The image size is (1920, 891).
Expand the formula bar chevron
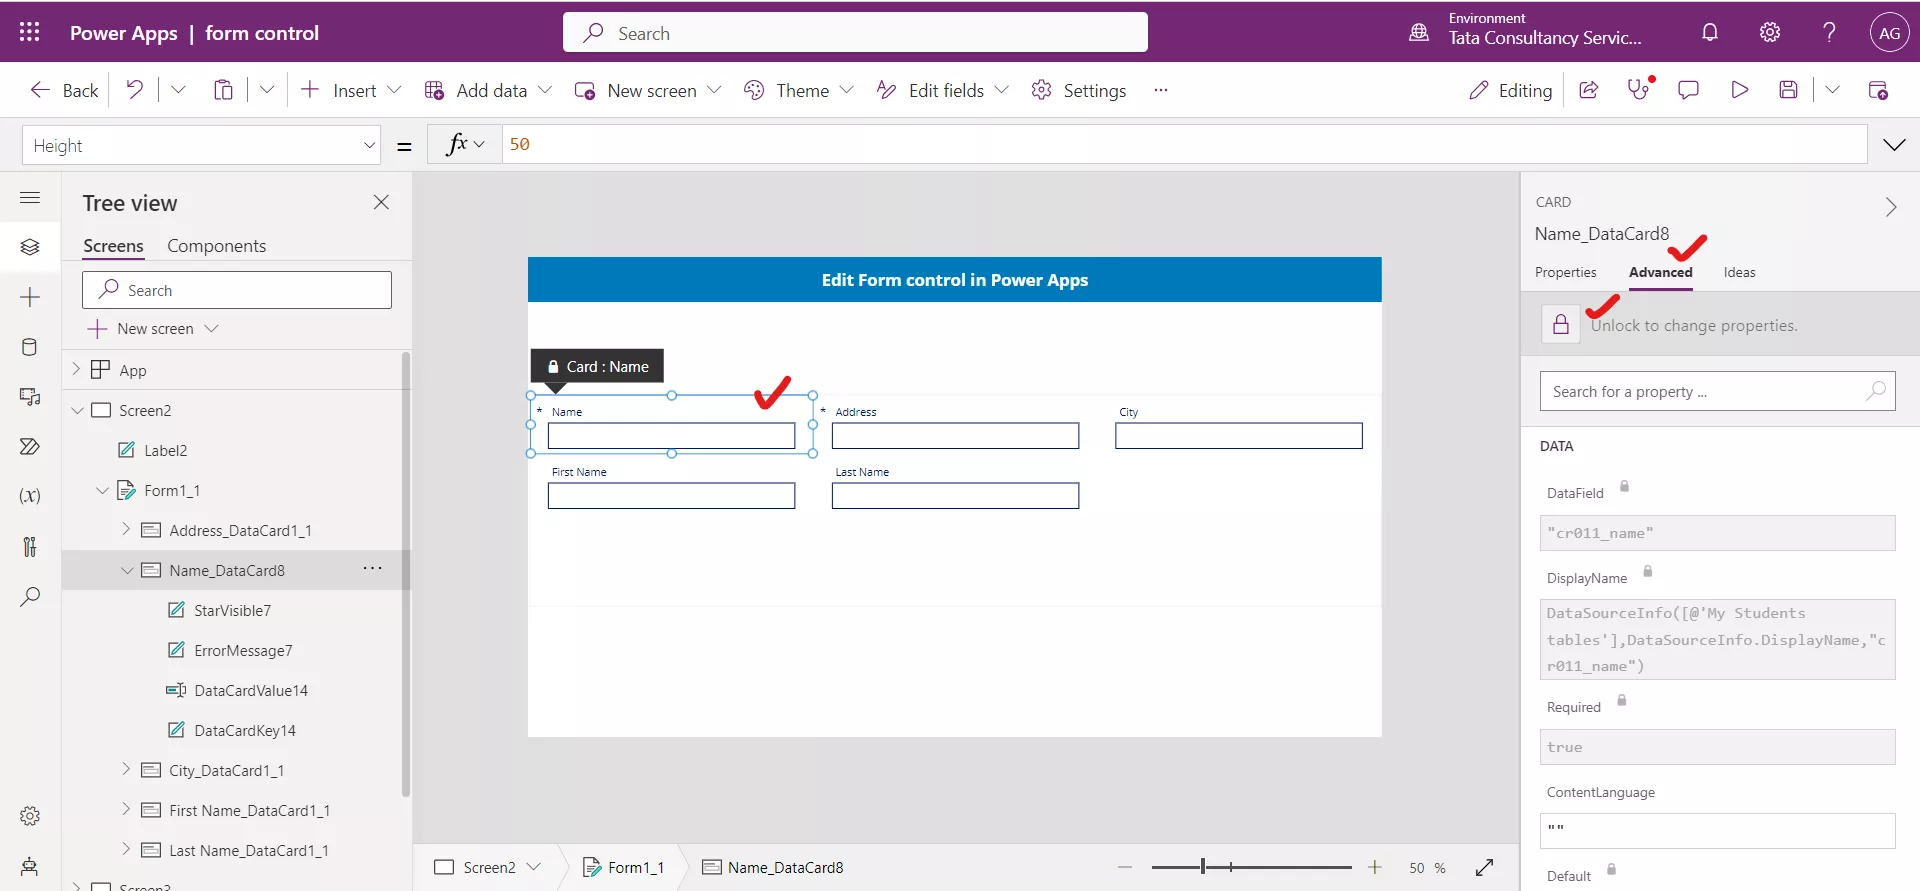click(1894, 145)
